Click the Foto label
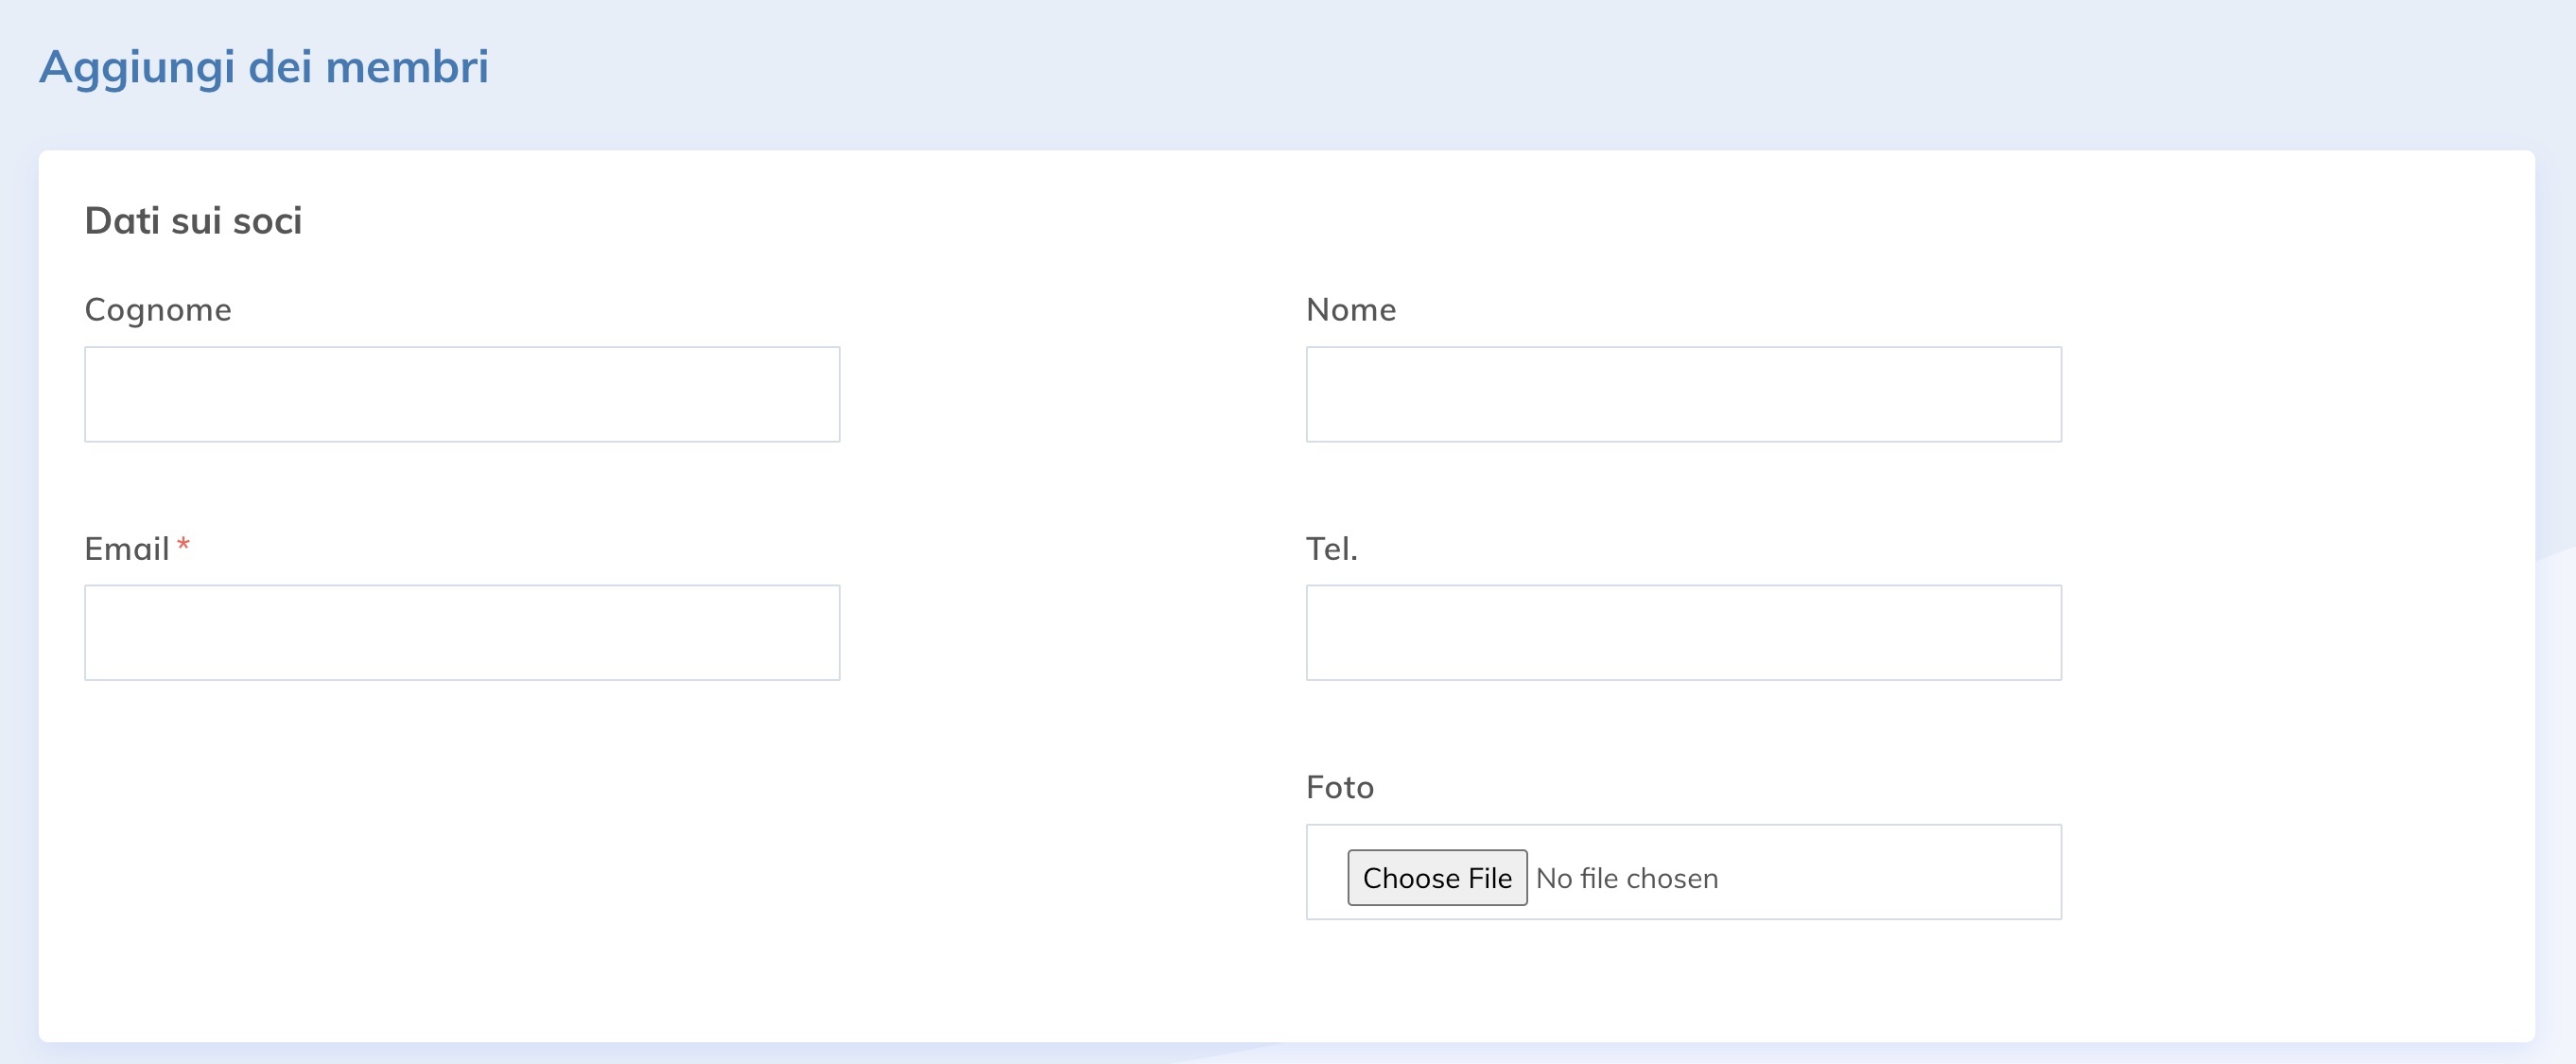 pos(1339,788)
